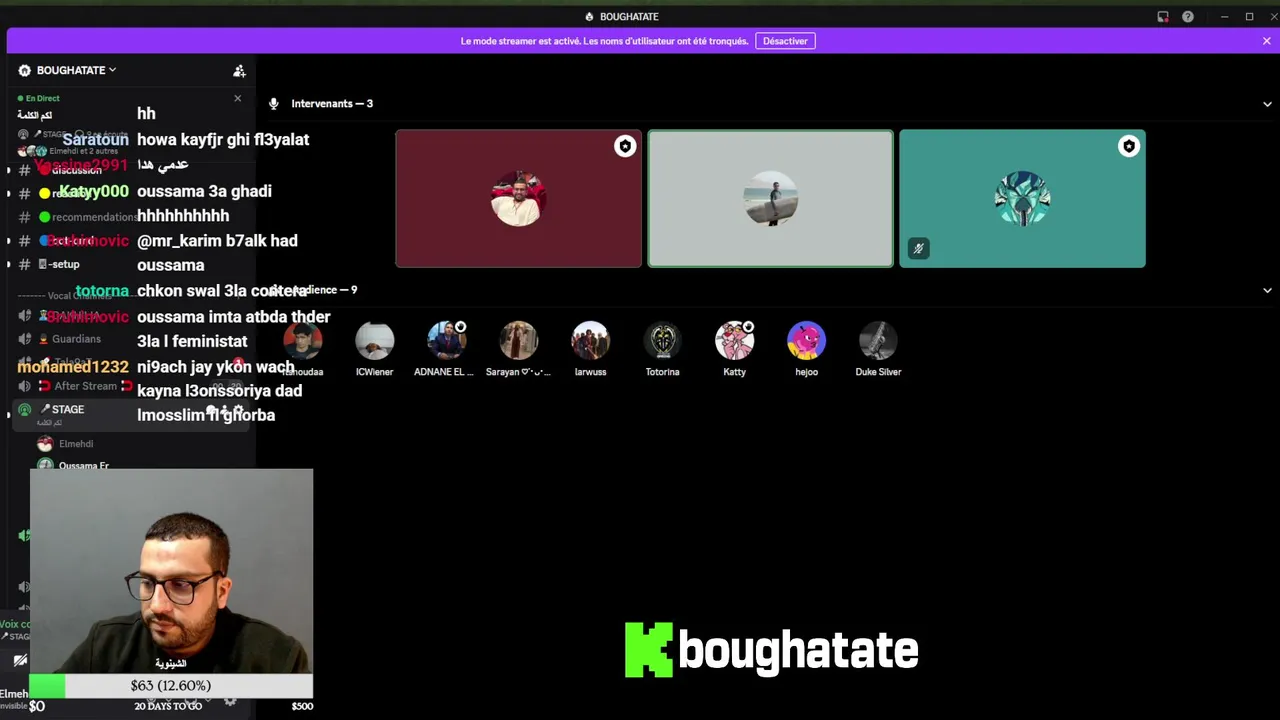Click the After Stream voice speaker icon
Image resolution: width=1280 pixels, height=720 pixels.
(24, 386)
